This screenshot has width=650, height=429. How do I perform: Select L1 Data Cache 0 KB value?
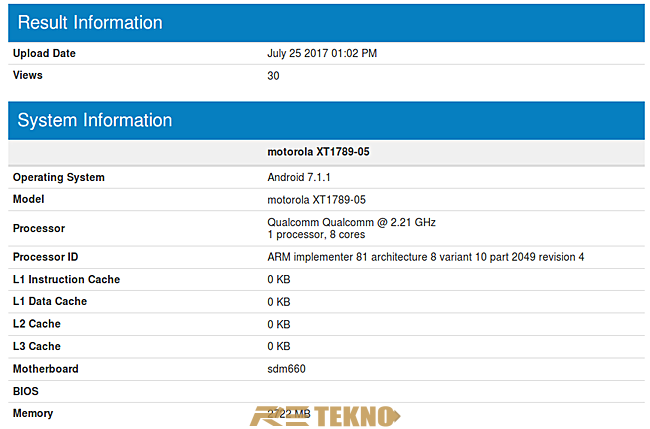point(279,302)
